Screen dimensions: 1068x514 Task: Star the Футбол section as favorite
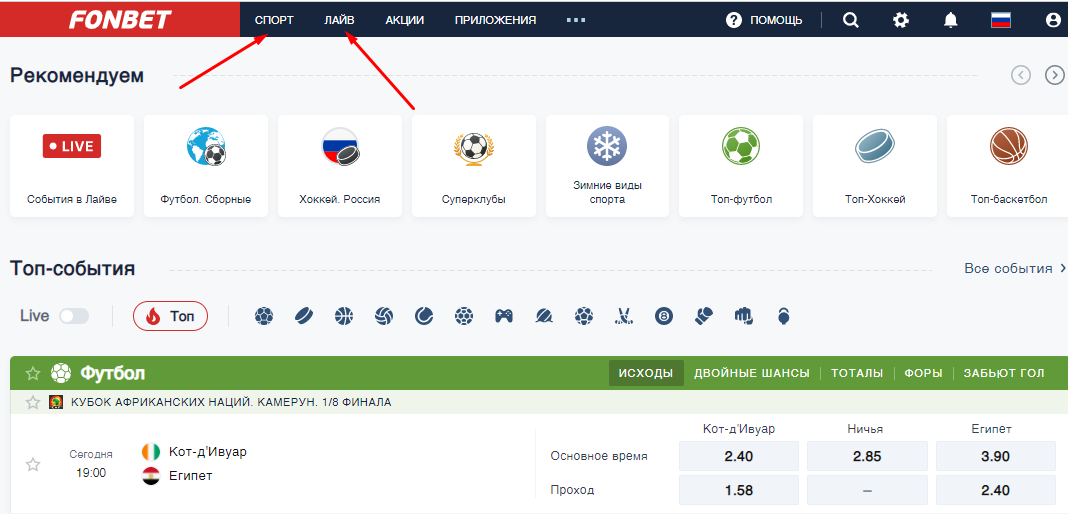(33, 374)
